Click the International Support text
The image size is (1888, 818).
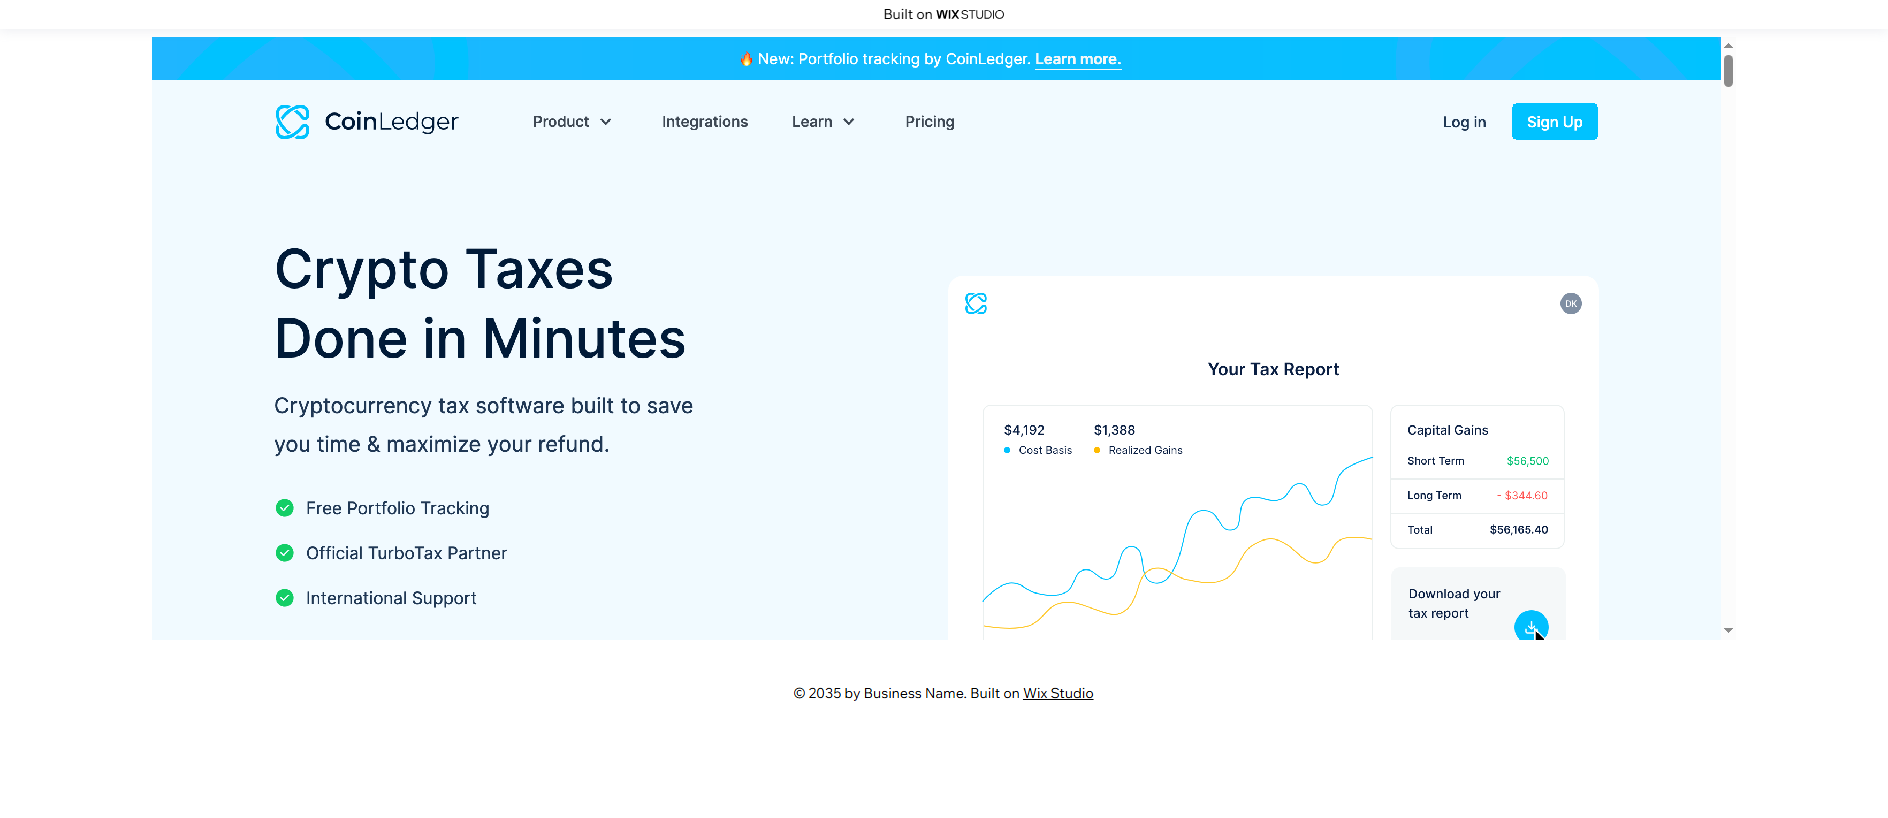point(391,598)
